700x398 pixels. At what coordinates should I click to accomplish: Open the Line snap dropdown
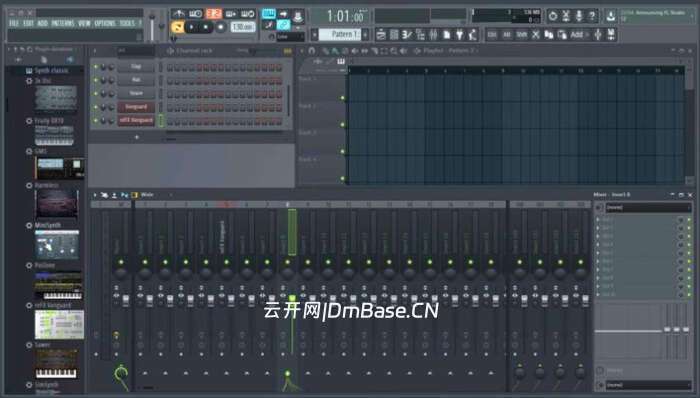tap(290, 37)
